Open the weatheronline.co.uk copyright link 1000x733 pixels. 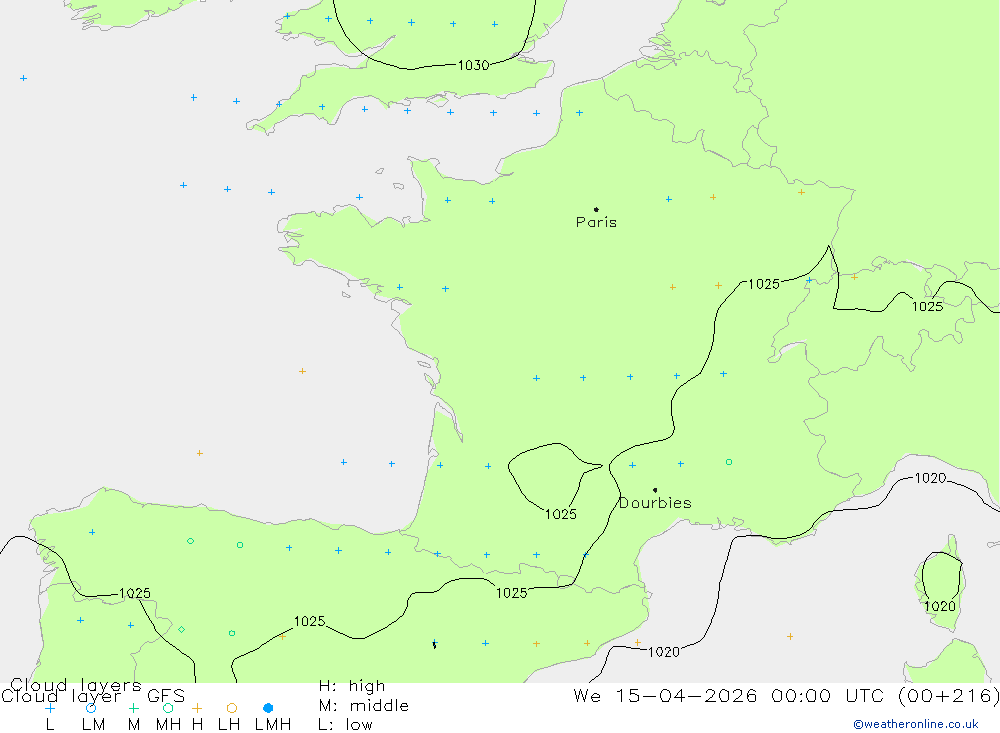click(916, 724)
